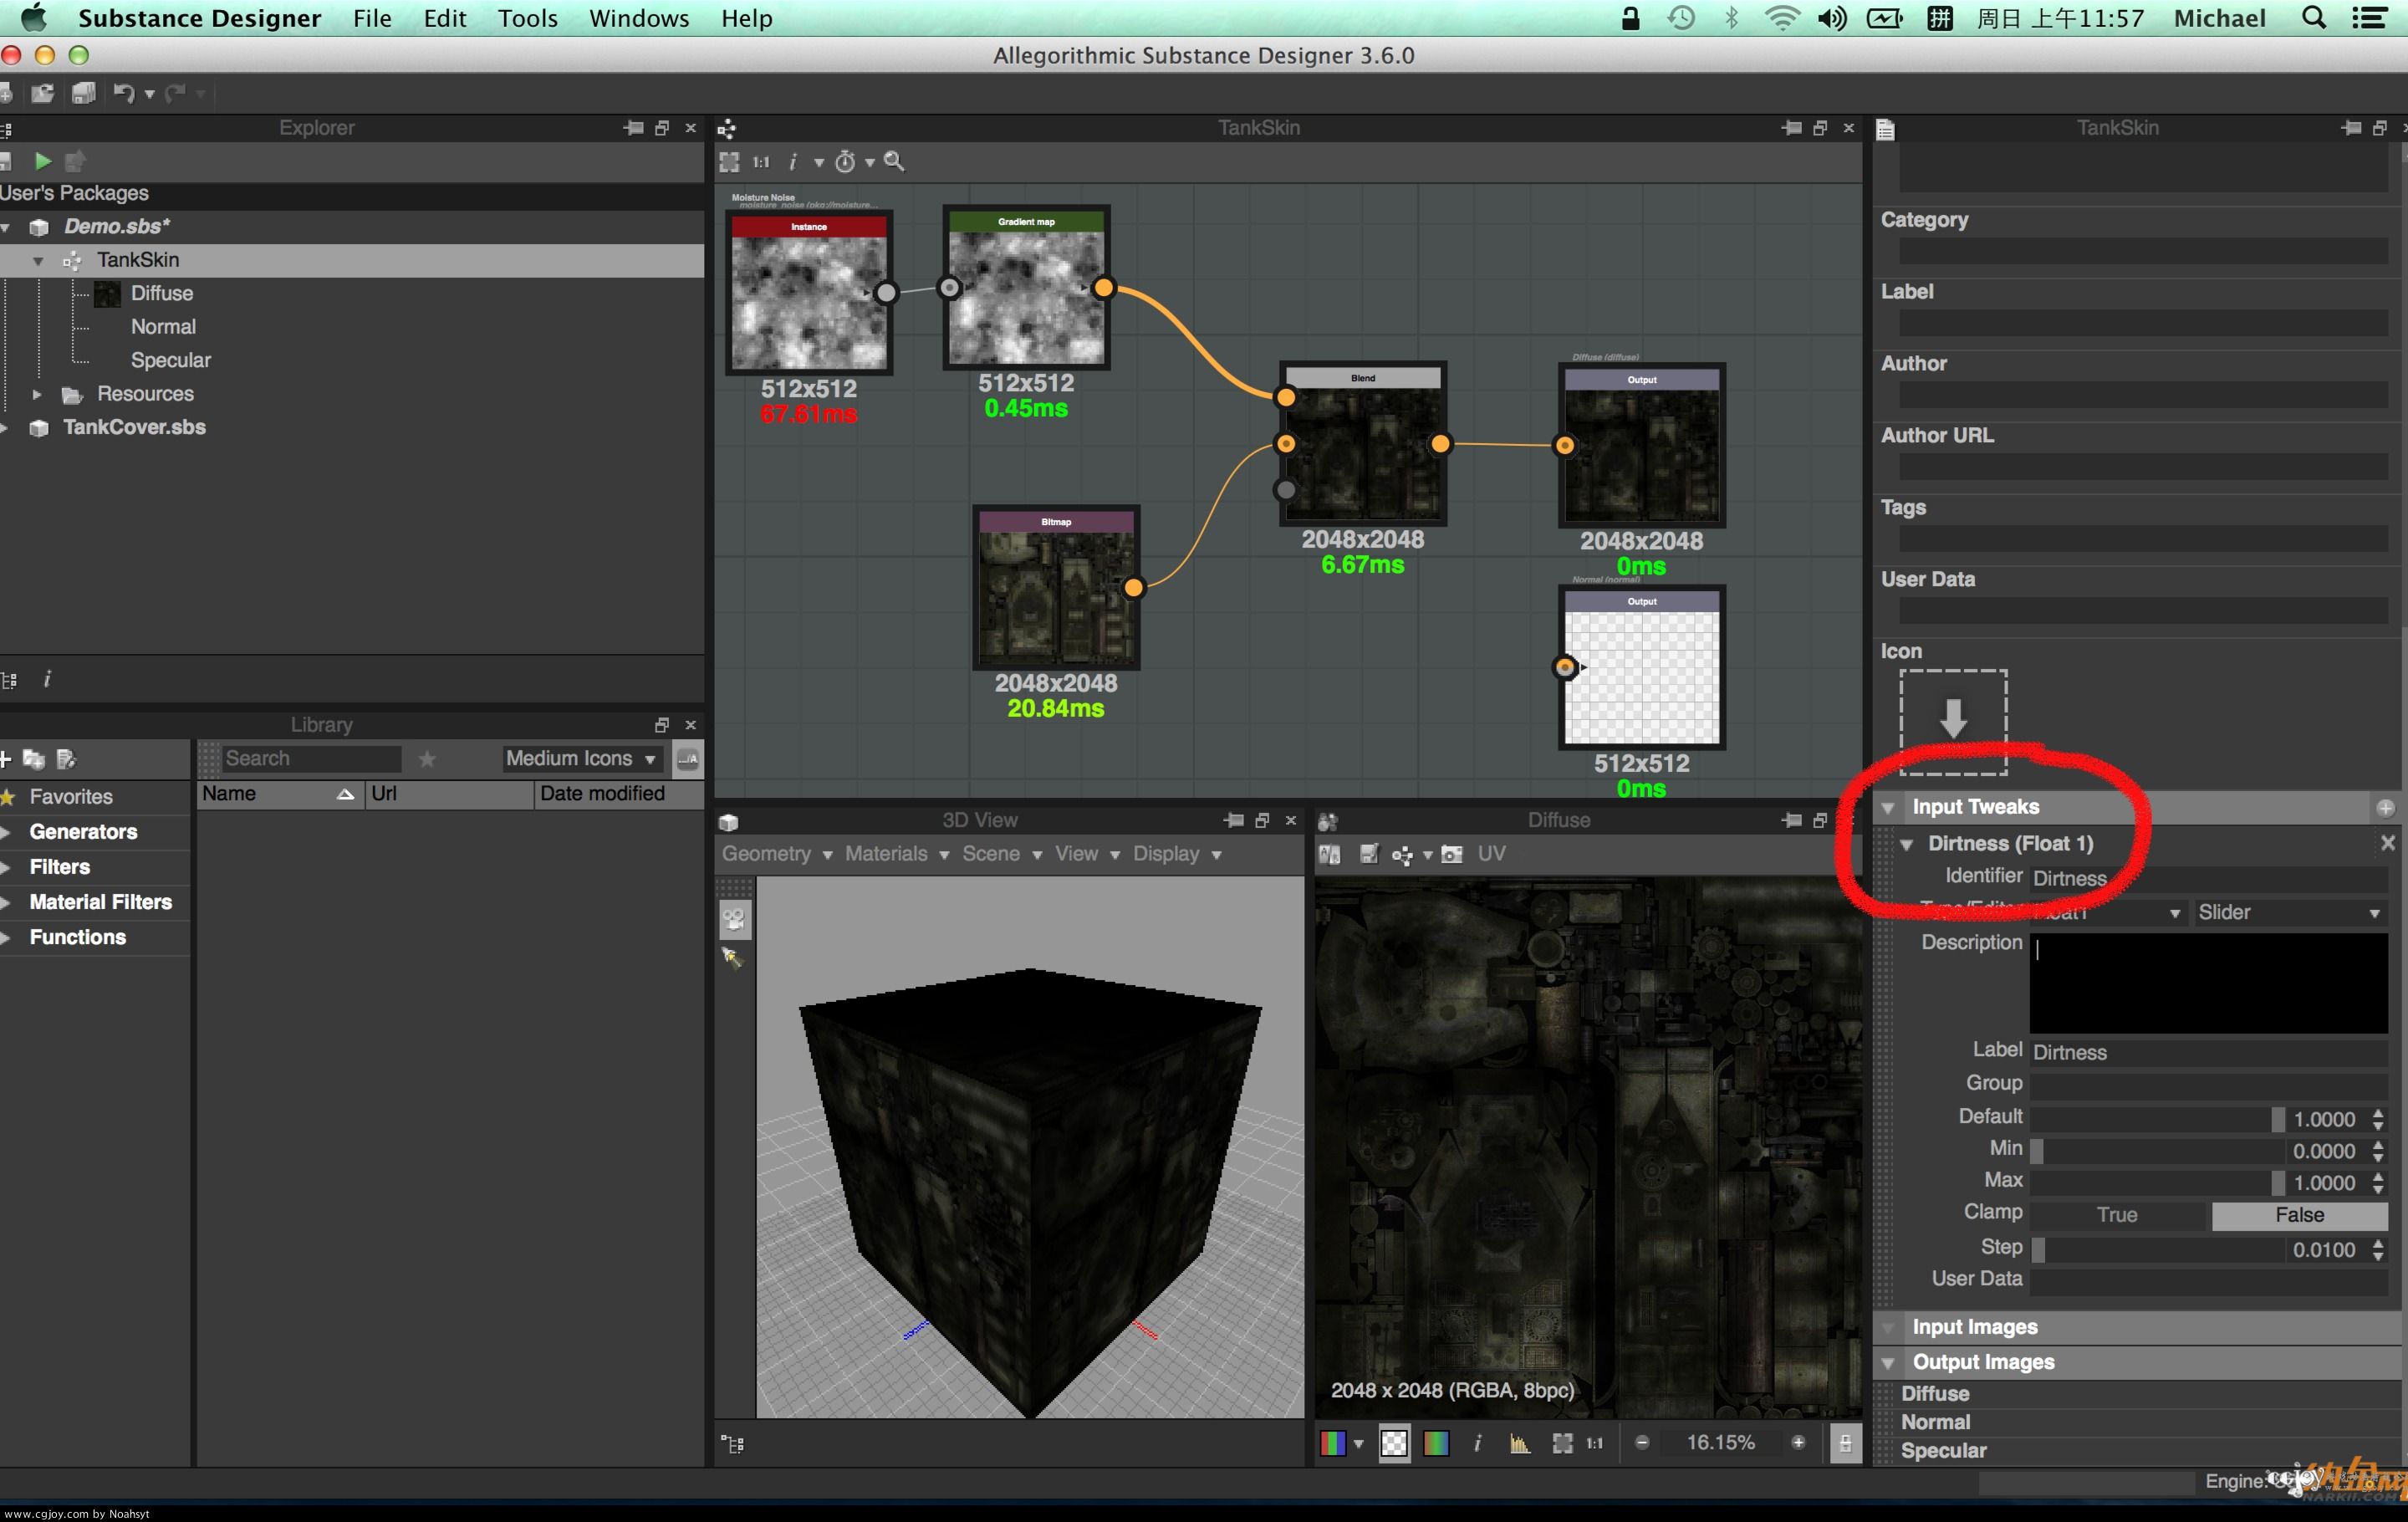This screenshot has width=2408, height=1522.
Task: Open the Slider editor type dropdown
Action: point(2289,912)
